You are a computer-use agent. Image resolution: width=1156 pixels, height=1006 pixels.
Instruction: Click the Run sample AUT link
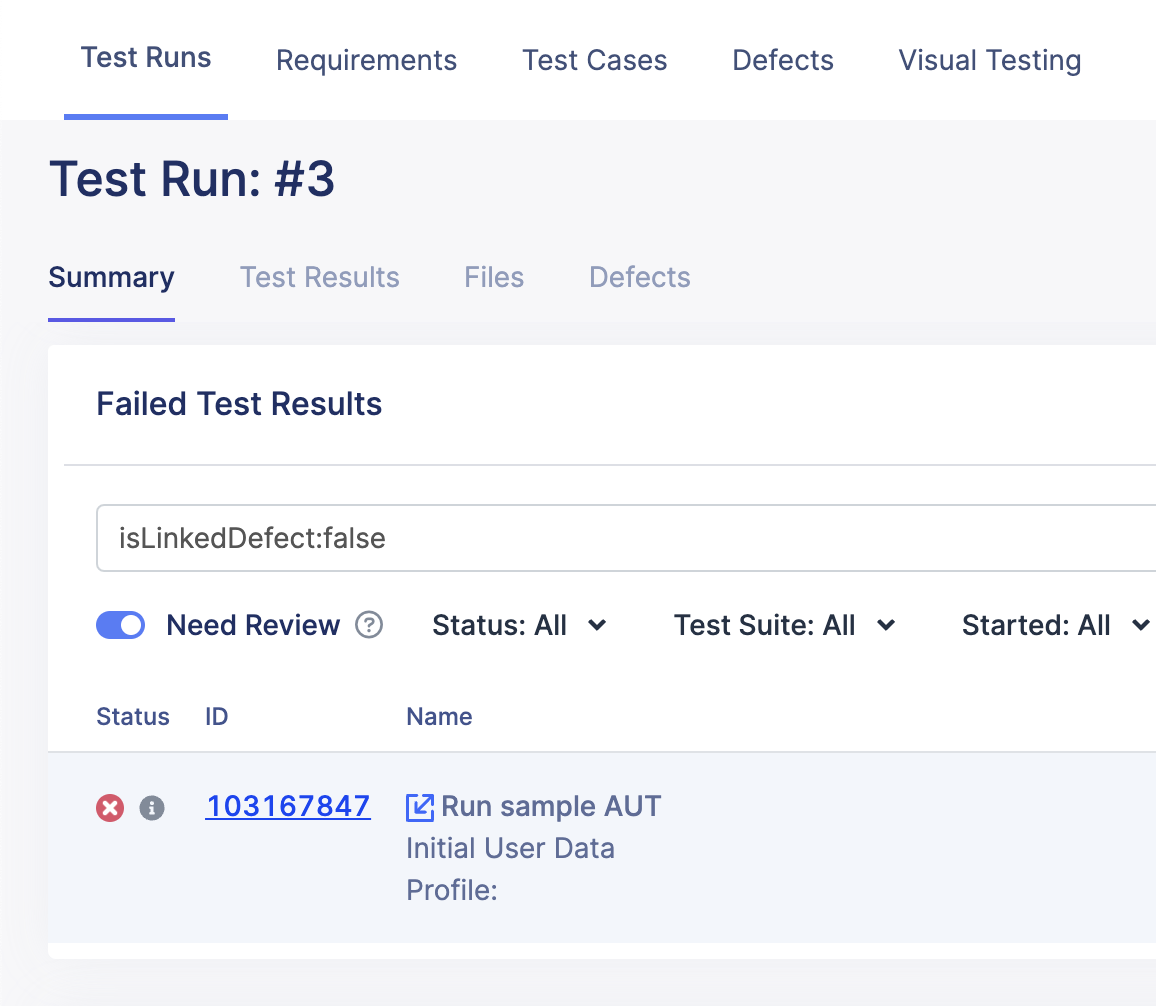(550, 806)
